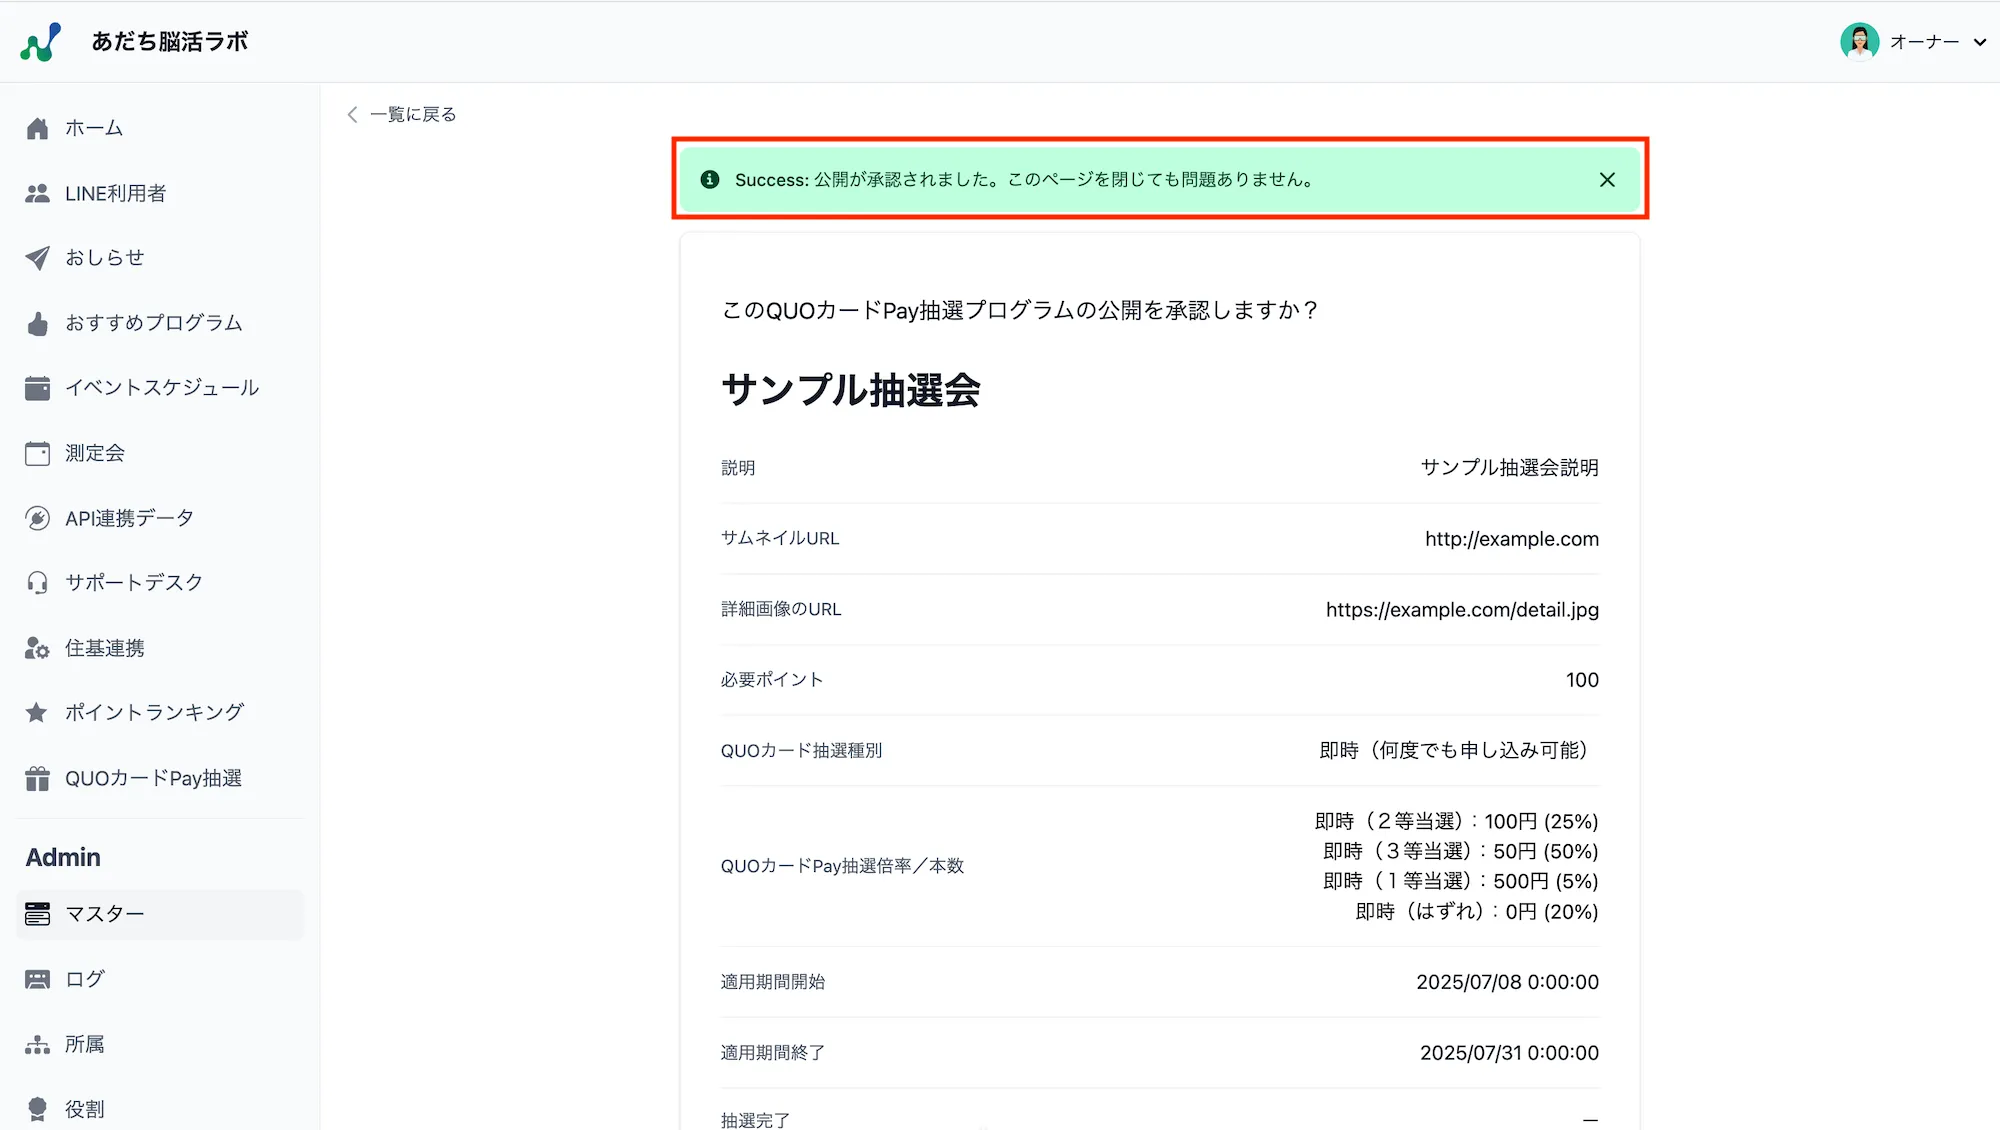Open the API連携データ plug icon
This screenshot has width=2000, height=1130.
(37, 518)
